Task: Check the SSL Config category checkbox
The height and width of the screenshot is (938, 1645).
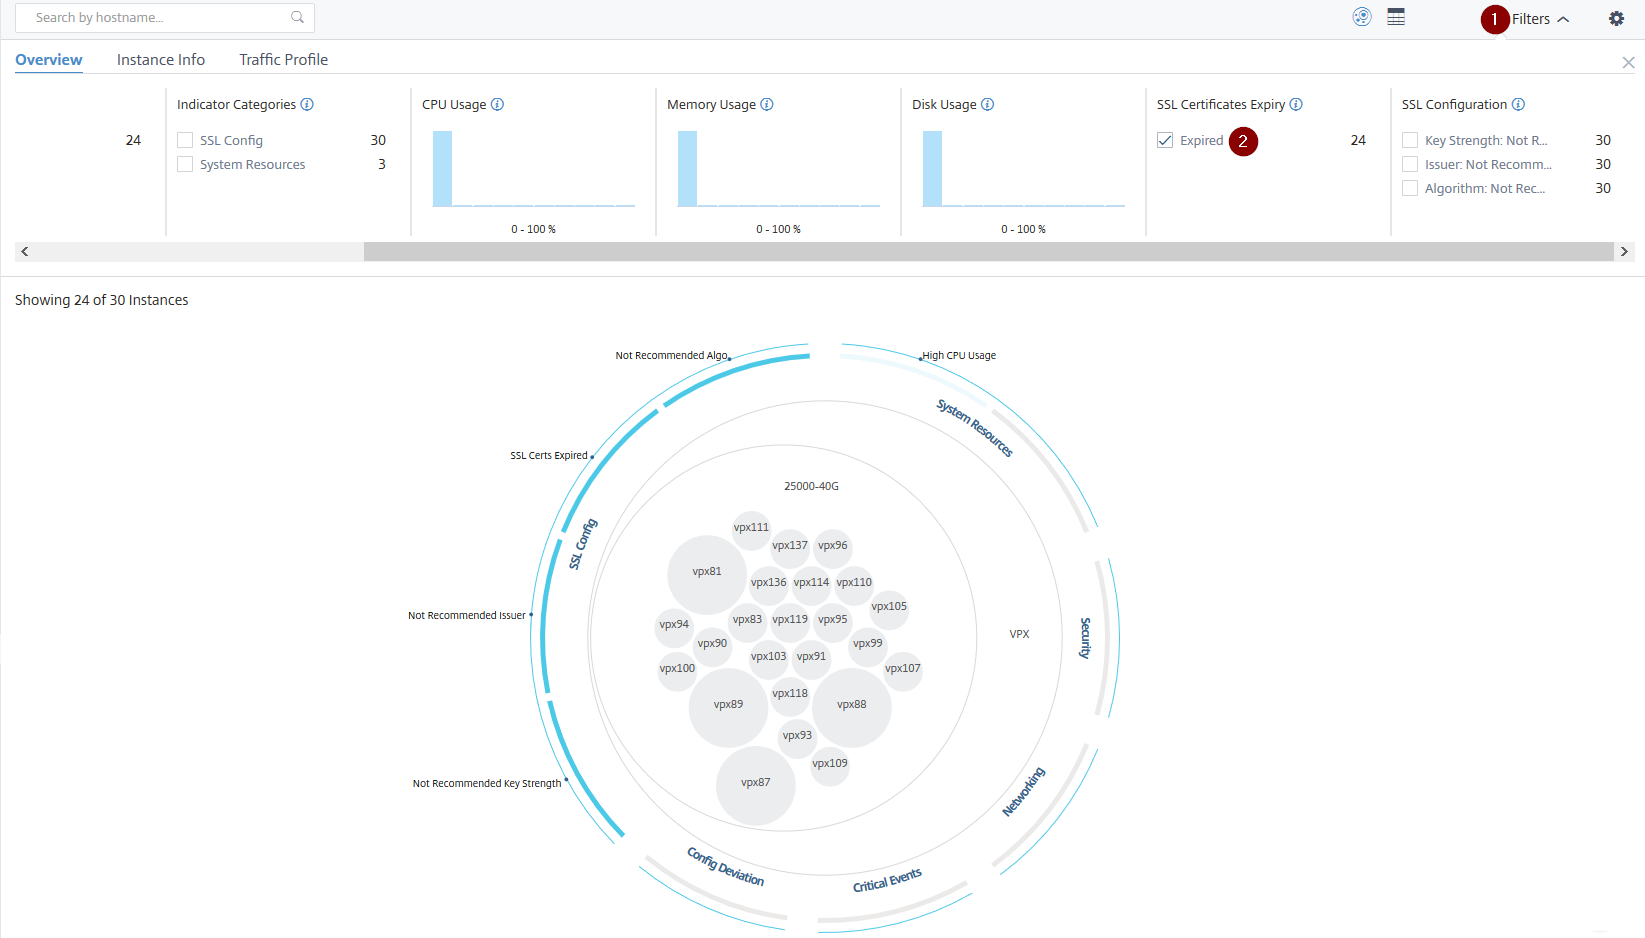Action: coord(185,140)
